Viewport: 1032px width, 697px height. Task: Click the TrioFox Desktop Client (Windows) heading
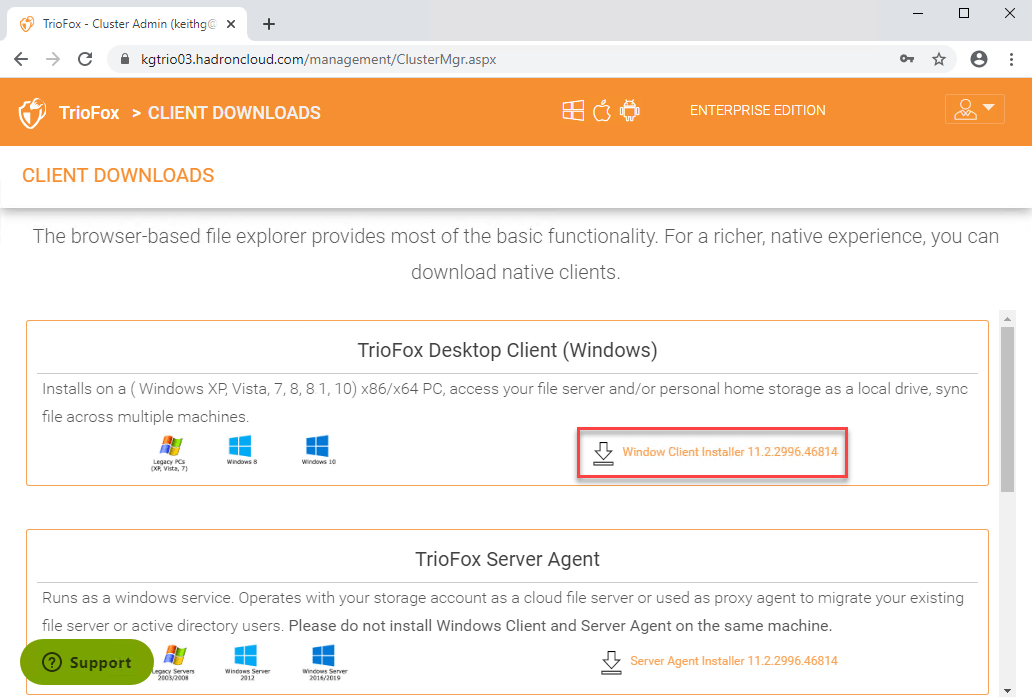tap(507, 350)
